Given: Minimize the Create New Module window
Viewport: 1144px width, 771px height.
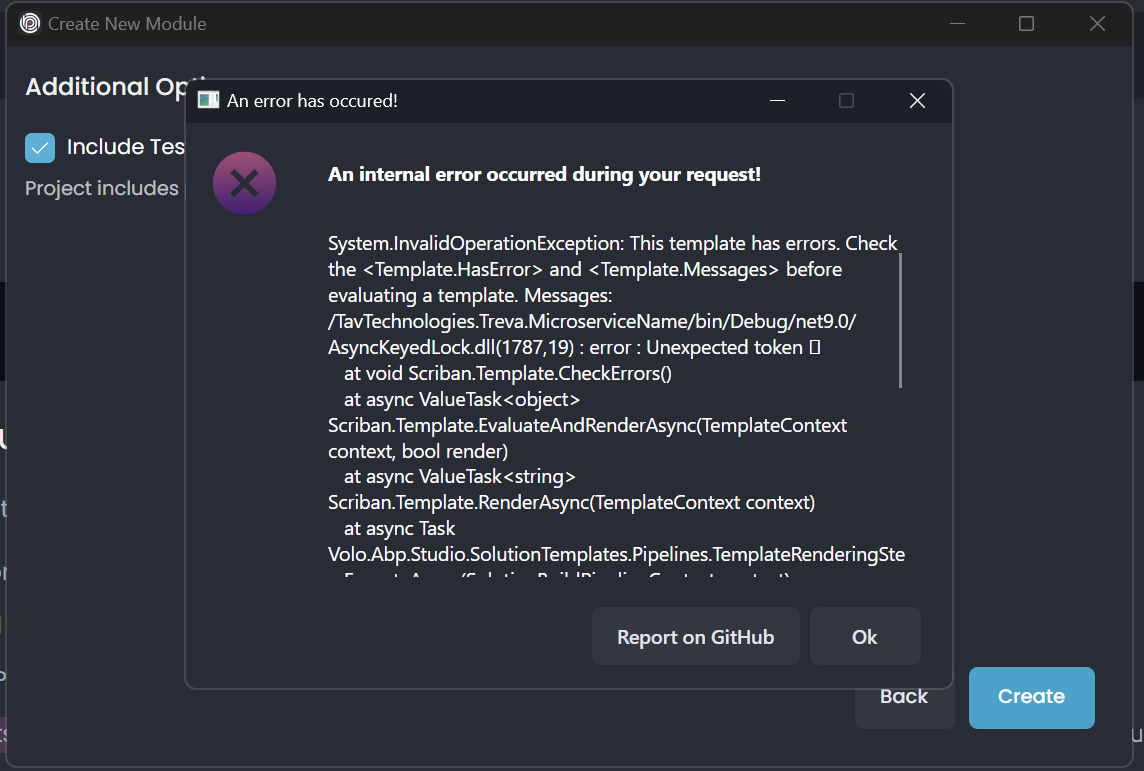Looking at the screenshot, I should pyautogui.click(x=957, y=23).
